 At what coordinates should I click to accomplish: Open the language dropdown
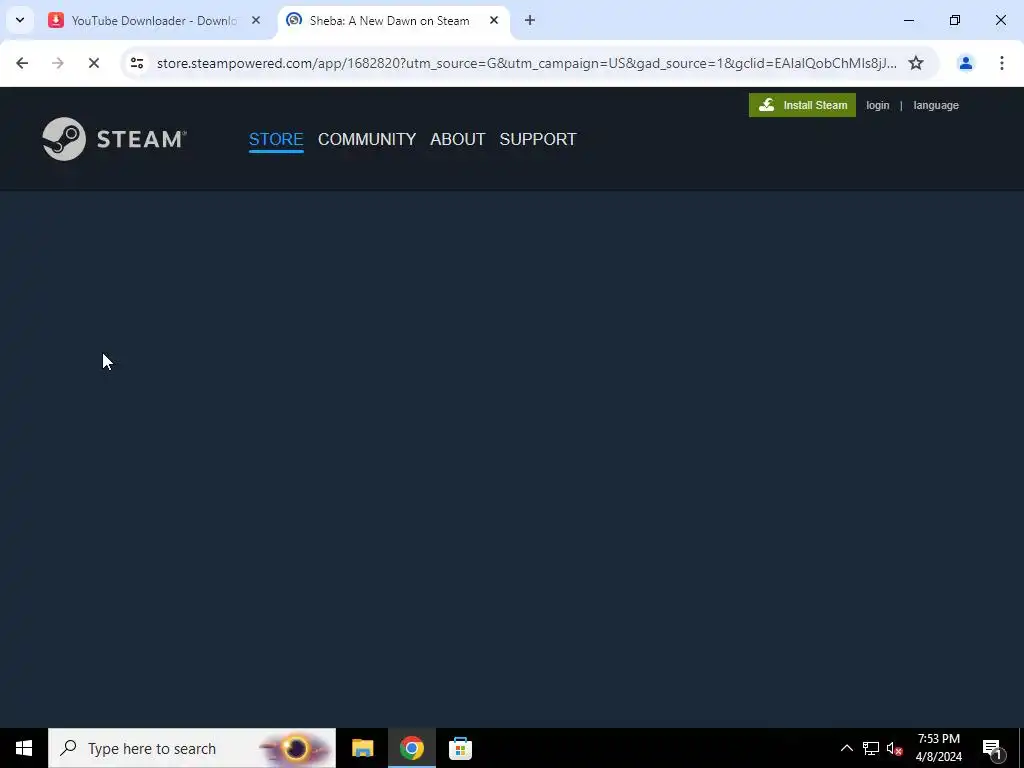tap(935, 105)
